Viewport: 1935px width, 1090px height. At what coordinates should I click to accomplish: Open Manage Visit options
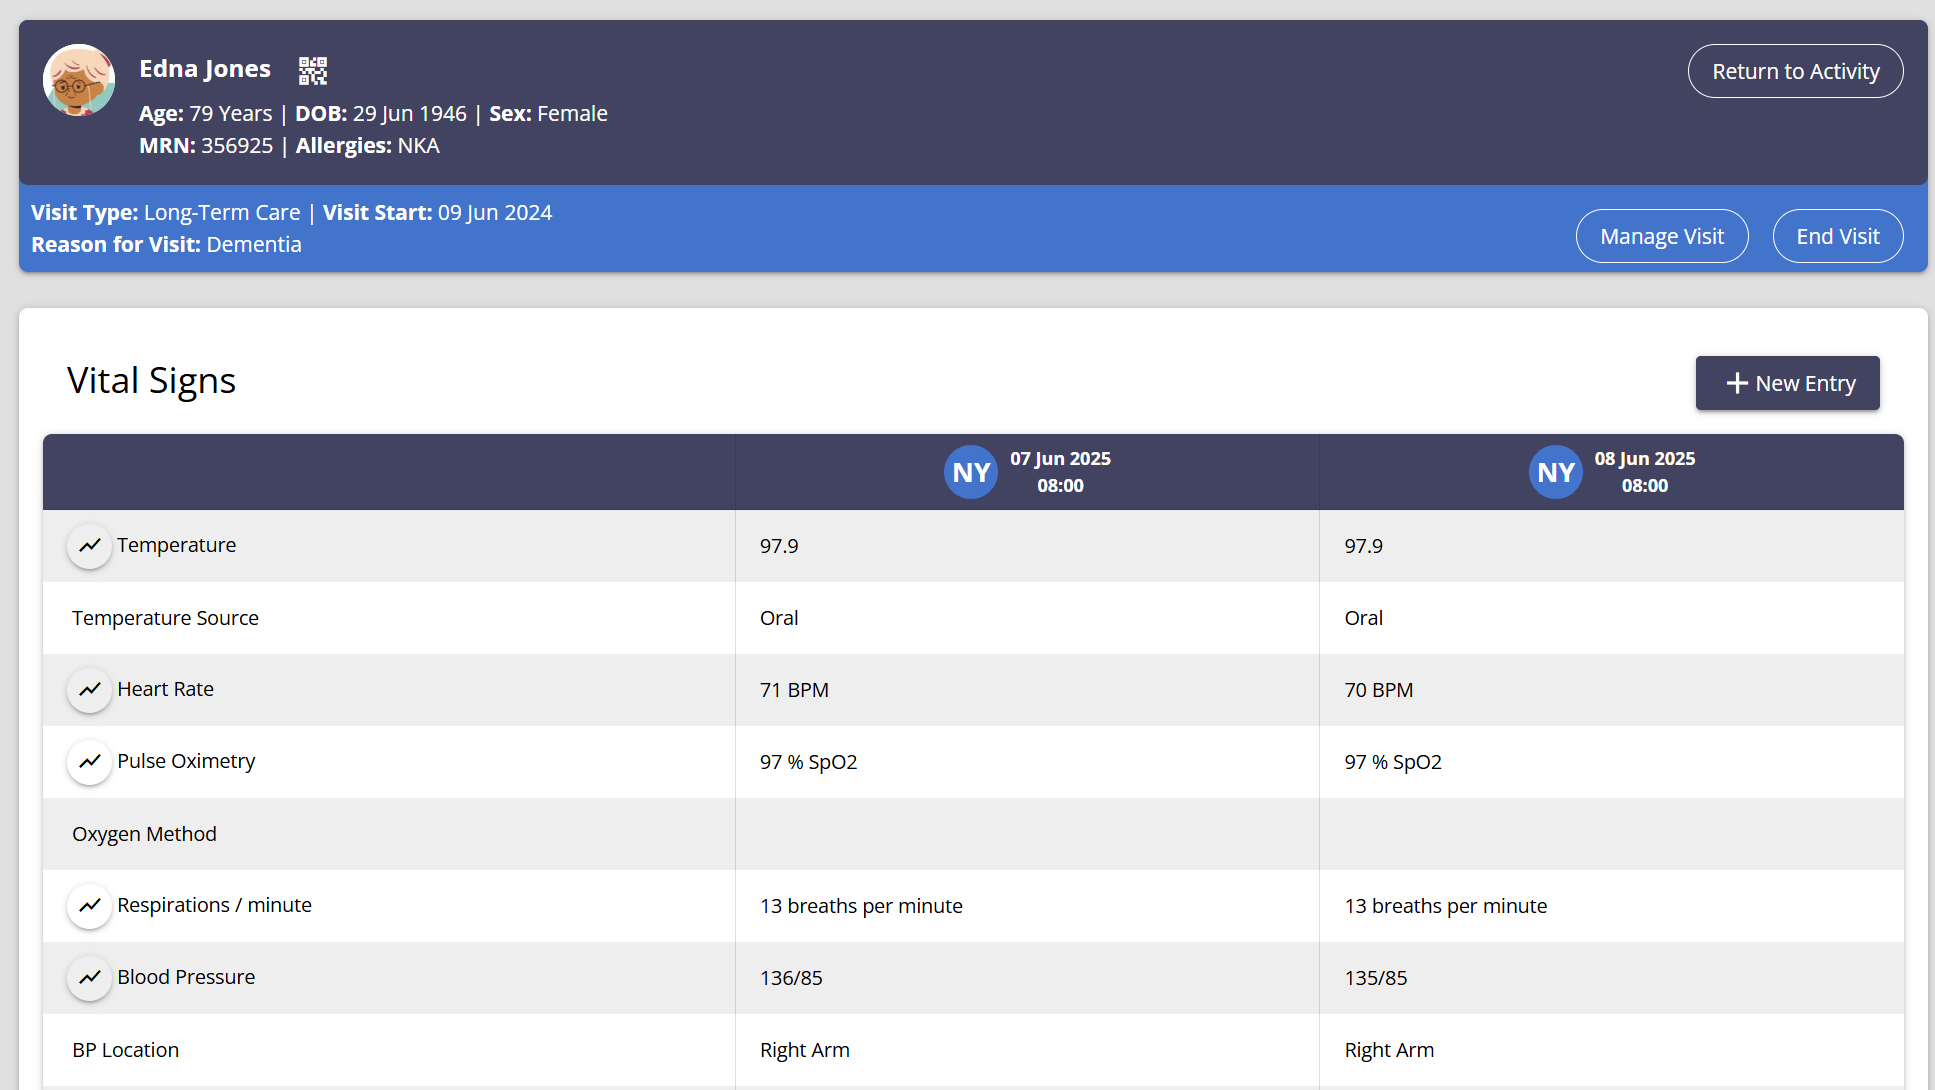pyautogui.click(x=1661, y=236)
